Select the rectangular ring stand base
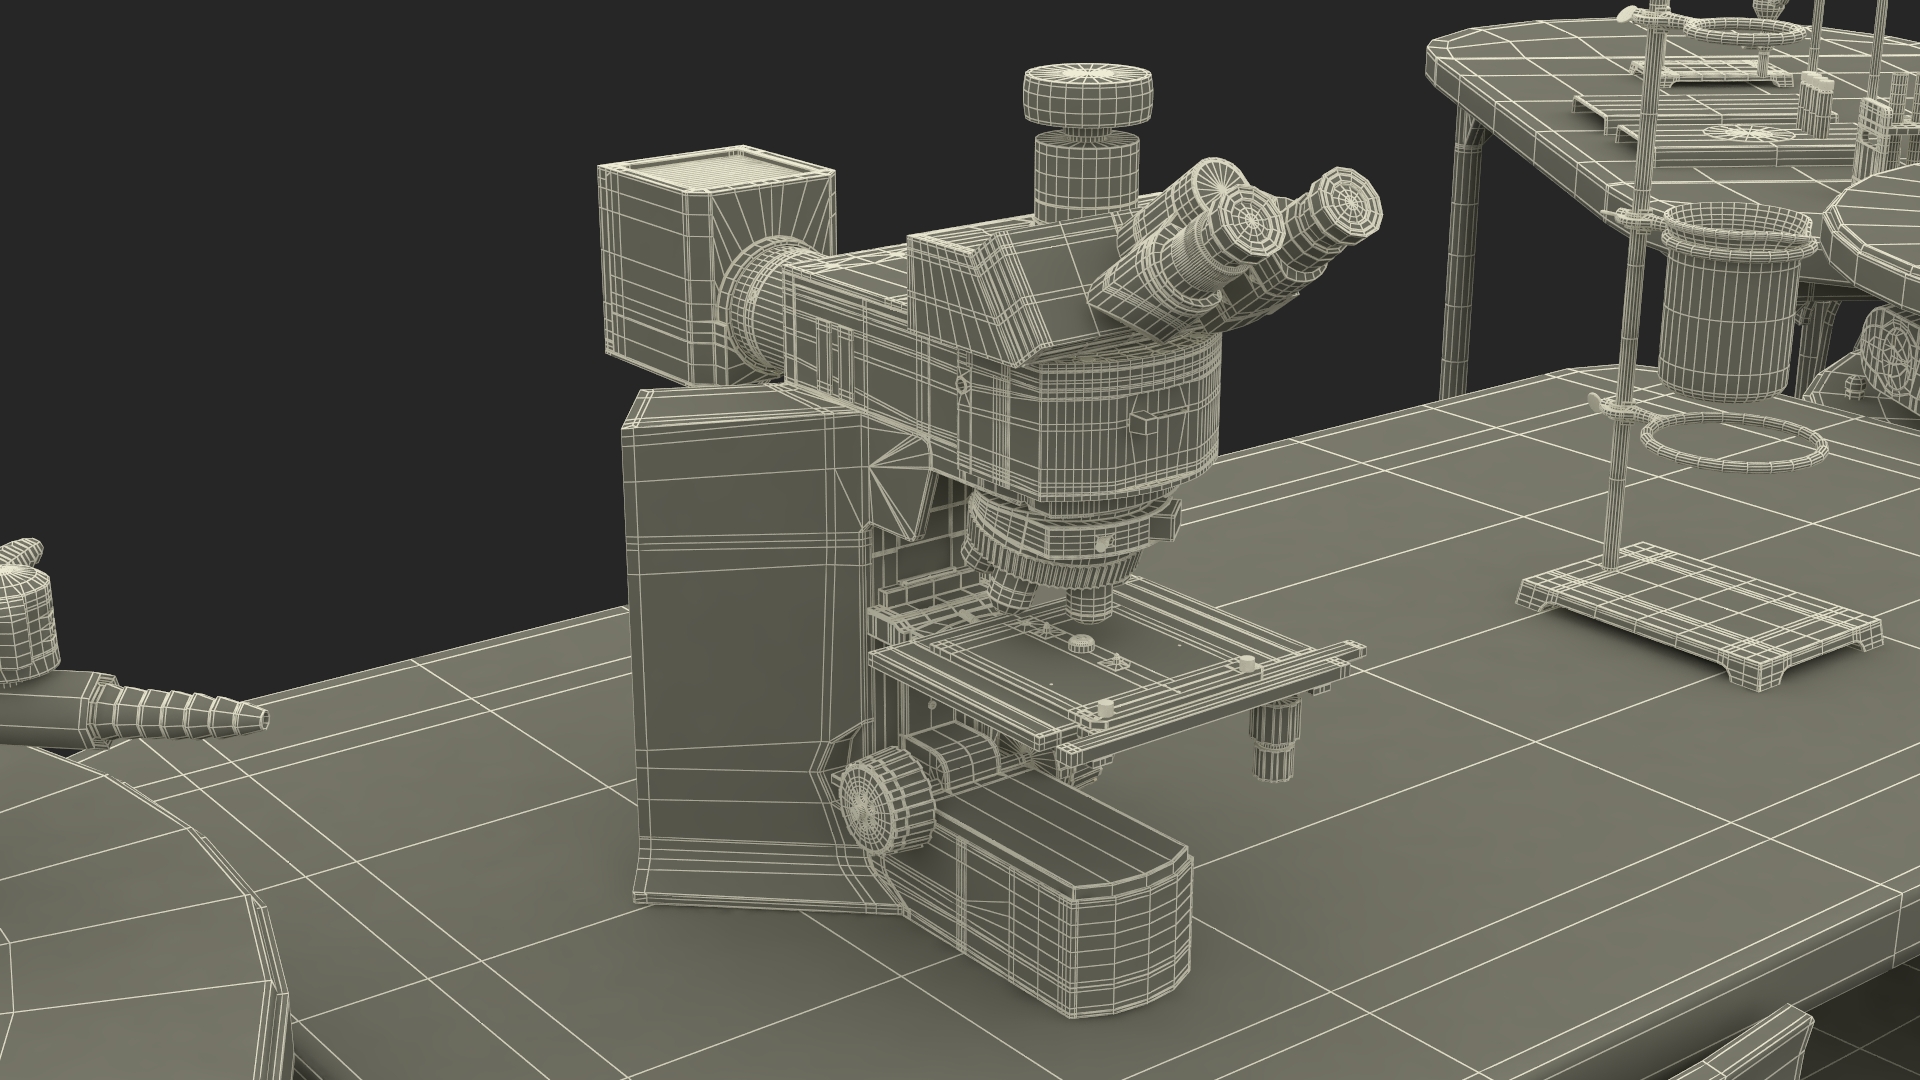The height and width of the screenshot is (1080, 1920). pos(1700,614)
